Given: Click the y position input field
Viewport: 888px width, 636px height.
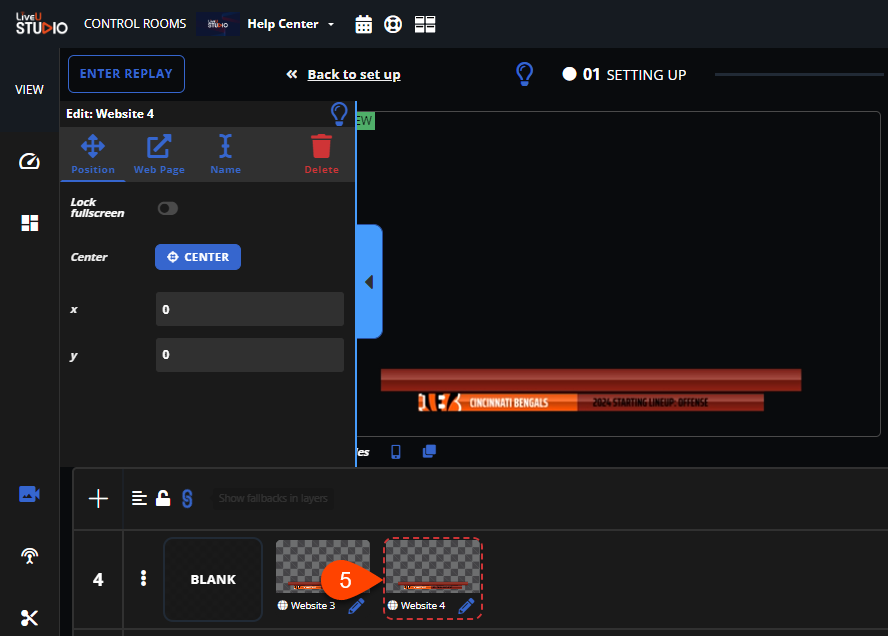Looking at the screenshot, I should [250, 355].
